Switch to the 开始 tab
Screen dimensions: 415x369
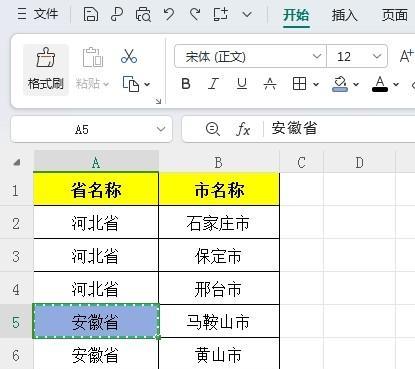point(296,15)
